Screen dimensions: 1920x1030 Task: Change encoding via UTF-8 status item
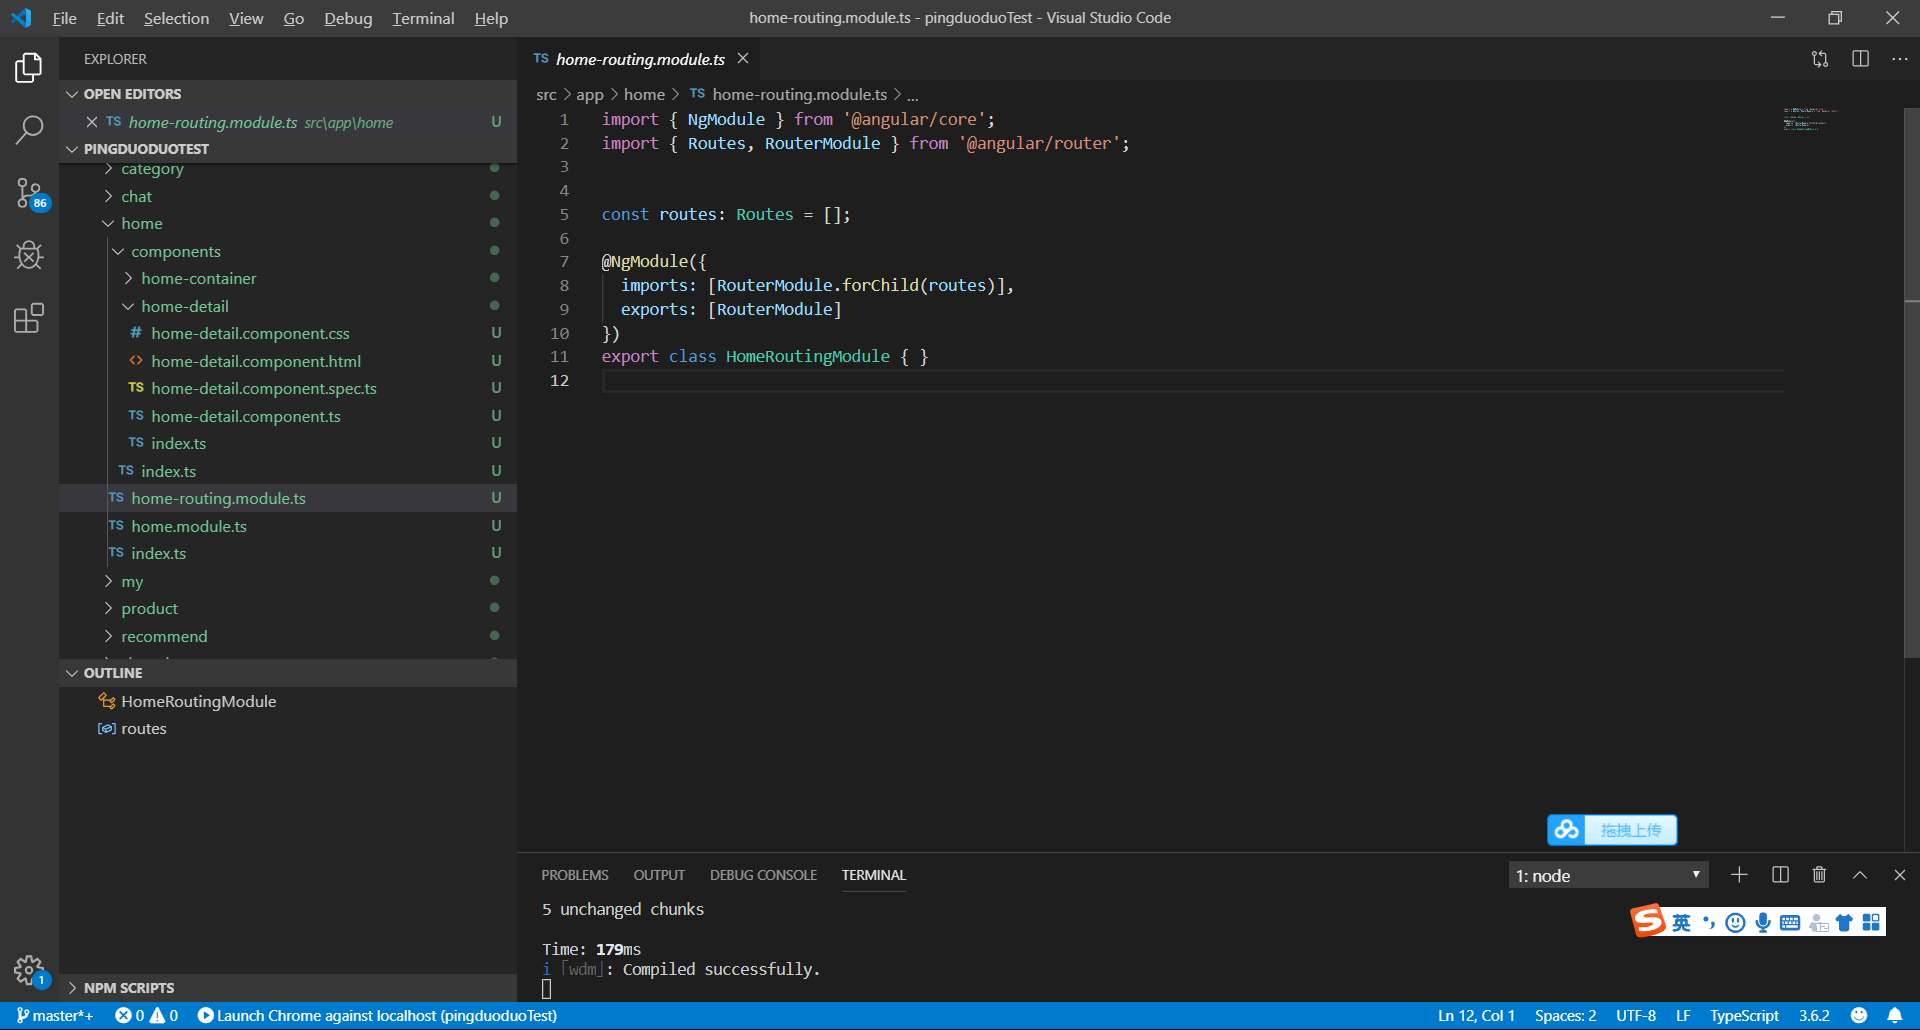point(1636,1015)
